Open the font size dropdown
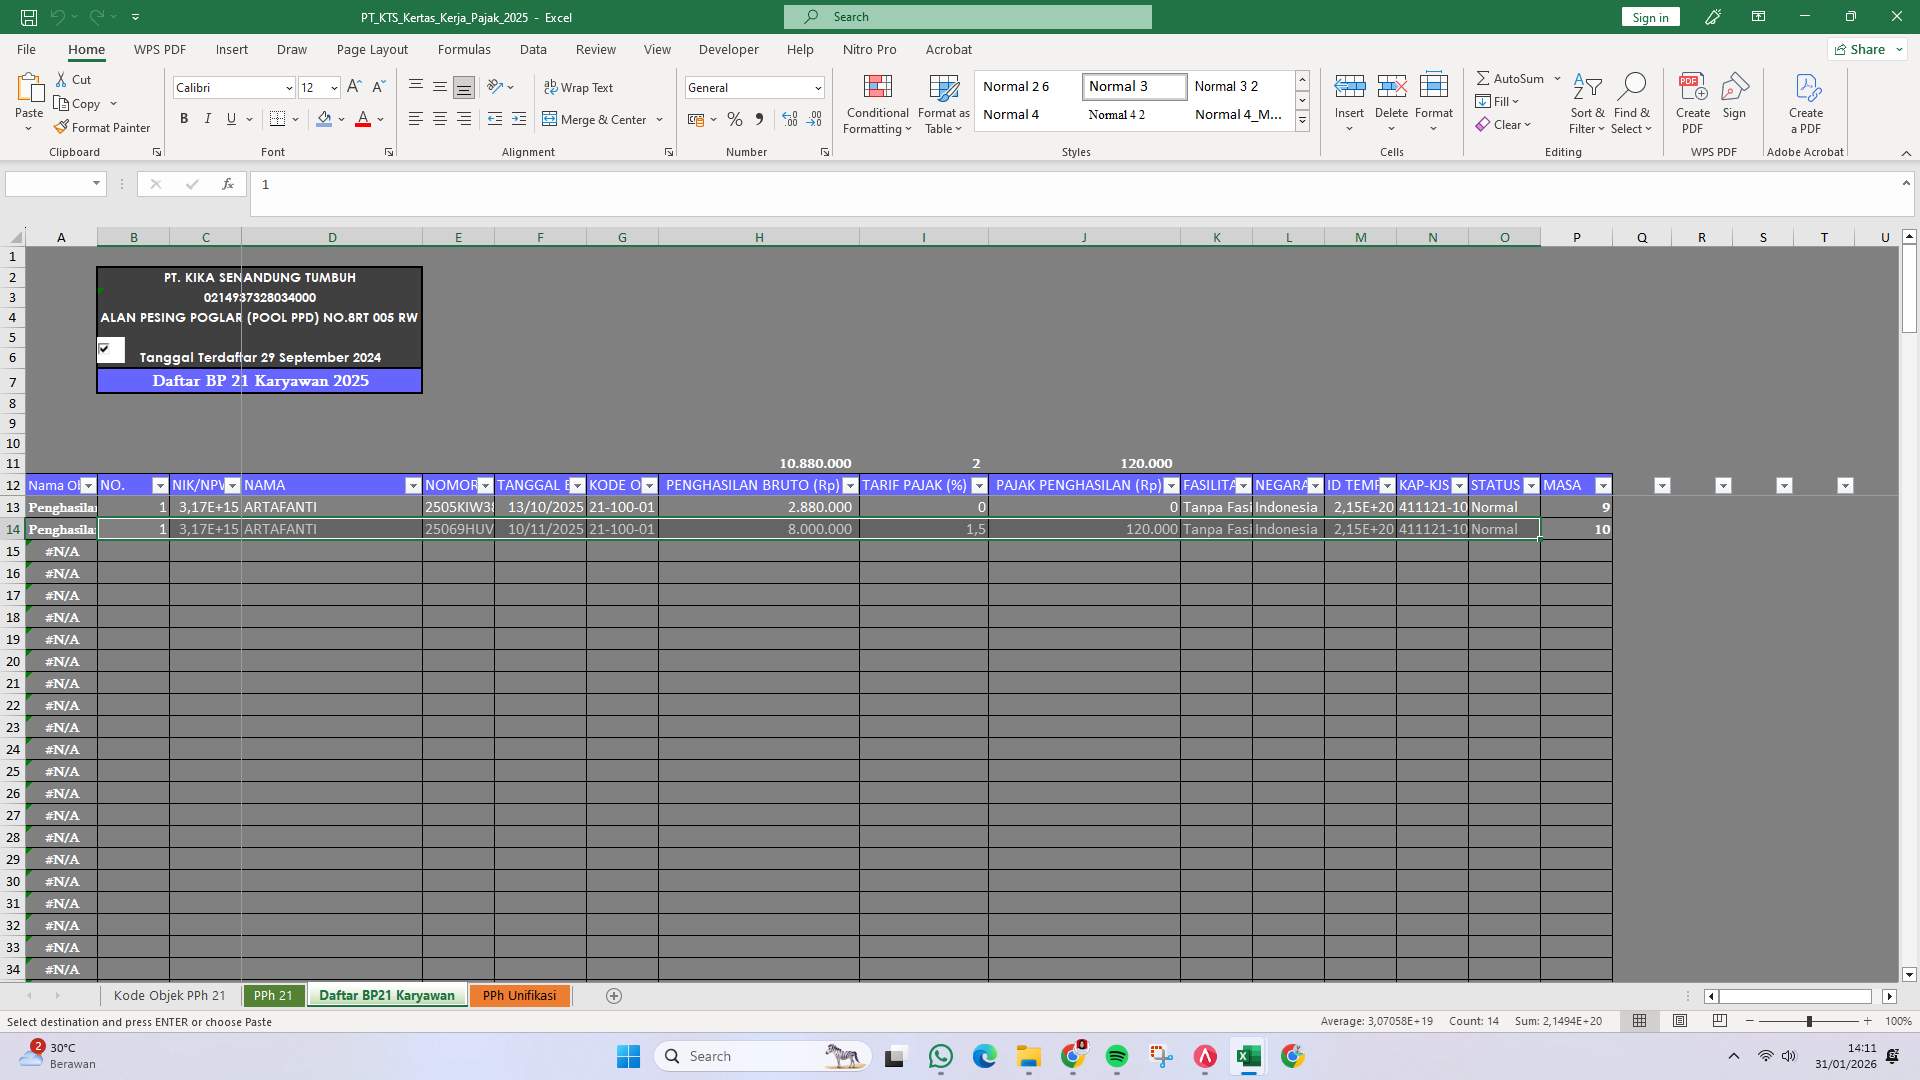1920x1080 pixels. (334, 87)
